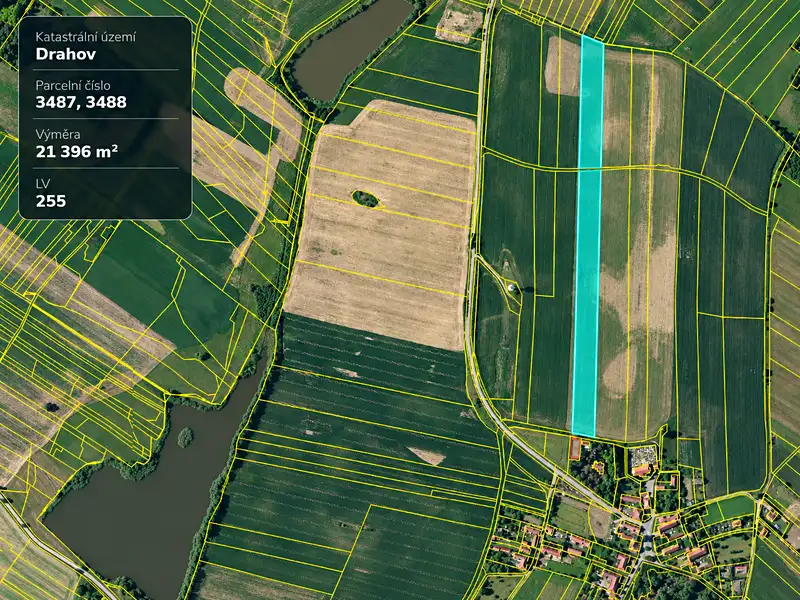800x600 pixels.
Task: Select the cyan highlighted parcel strip
Action: click(588, 236)
